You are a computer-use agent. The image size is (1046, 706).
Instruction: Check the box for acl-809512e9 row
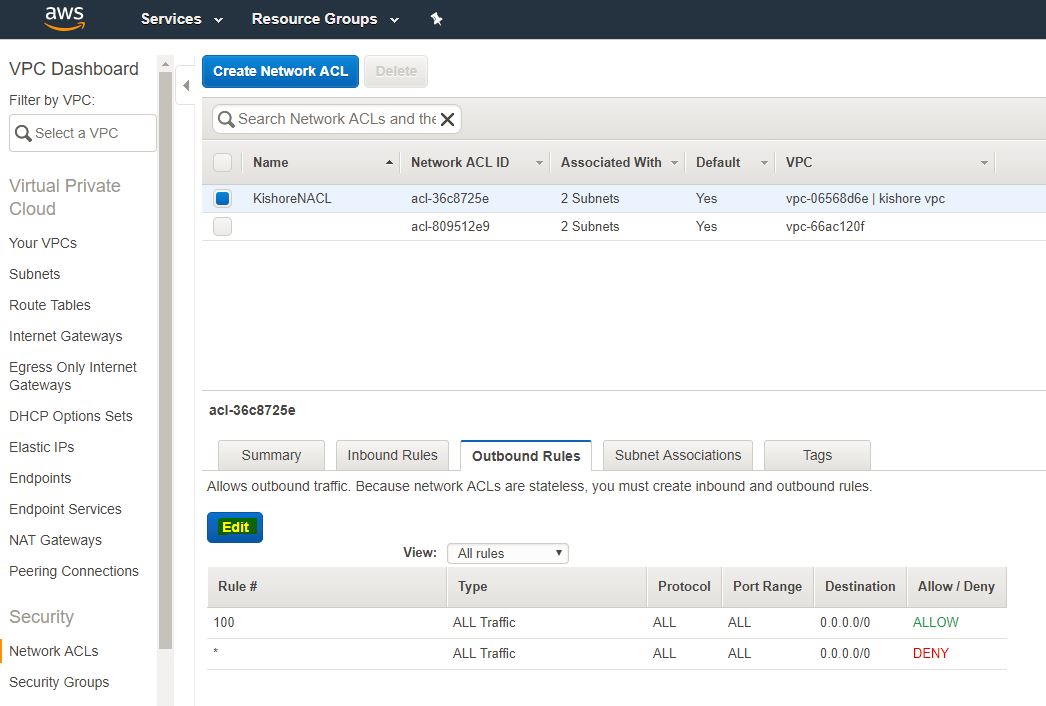click(x=223, y=227)
